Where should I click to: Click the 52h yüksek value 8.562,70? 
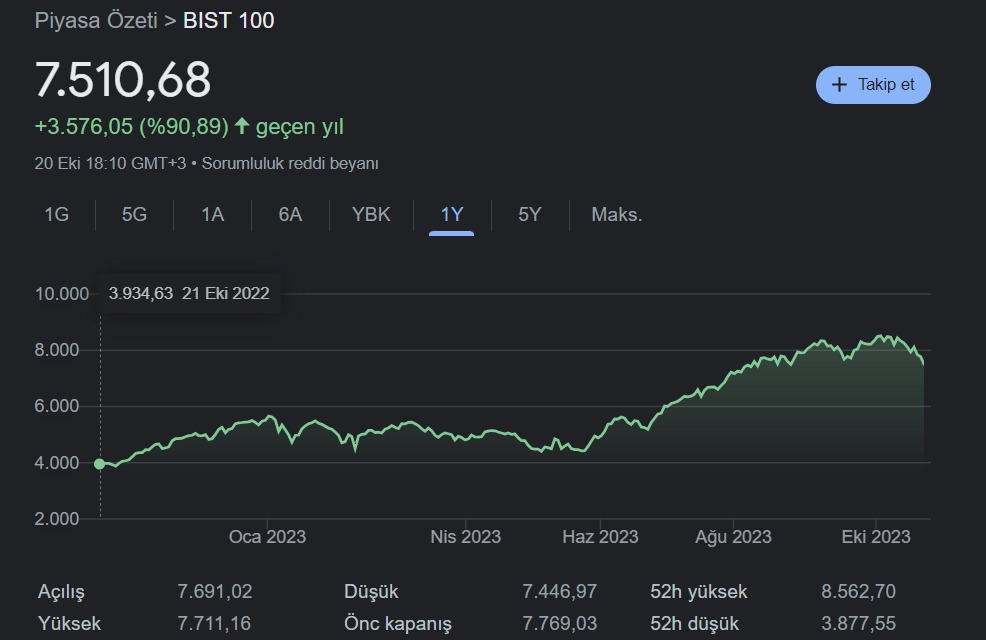(x=858, y=592)
